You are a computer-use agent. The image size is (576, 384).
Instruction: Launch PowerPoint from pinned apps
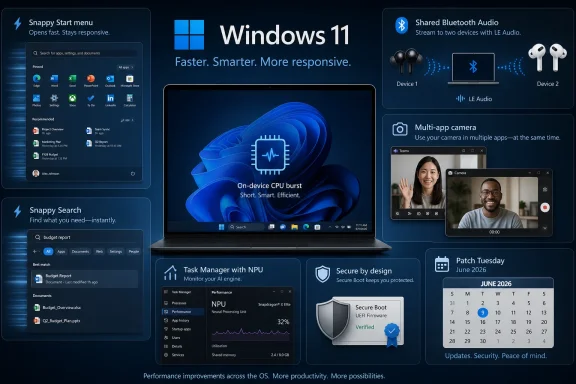pos(91,79)
